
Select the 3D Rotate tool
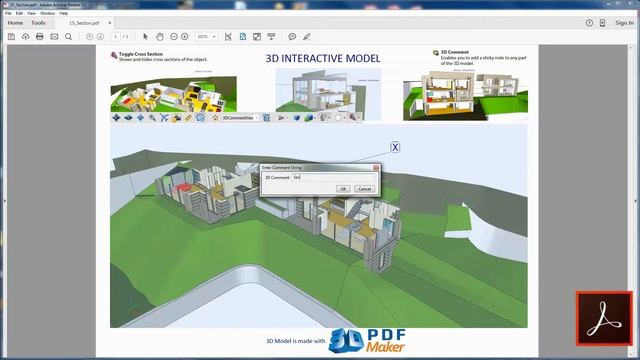coord(116,118)
